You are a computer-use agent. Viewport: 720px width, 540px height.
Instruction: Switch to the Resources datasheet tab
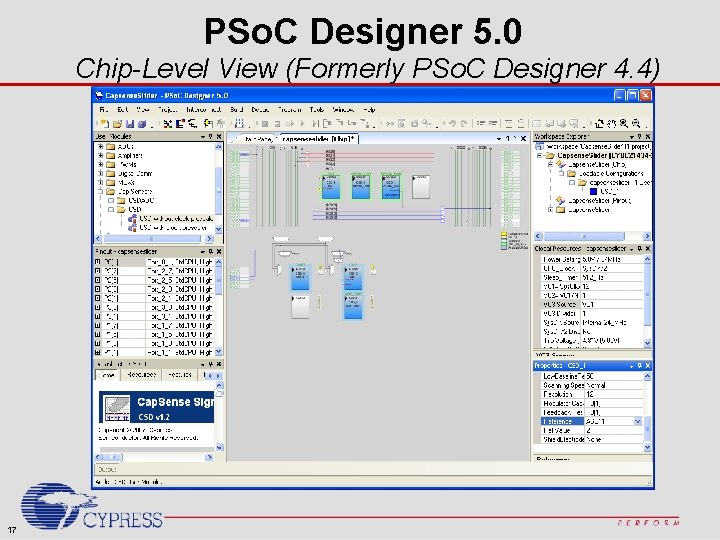pos(141,375)
